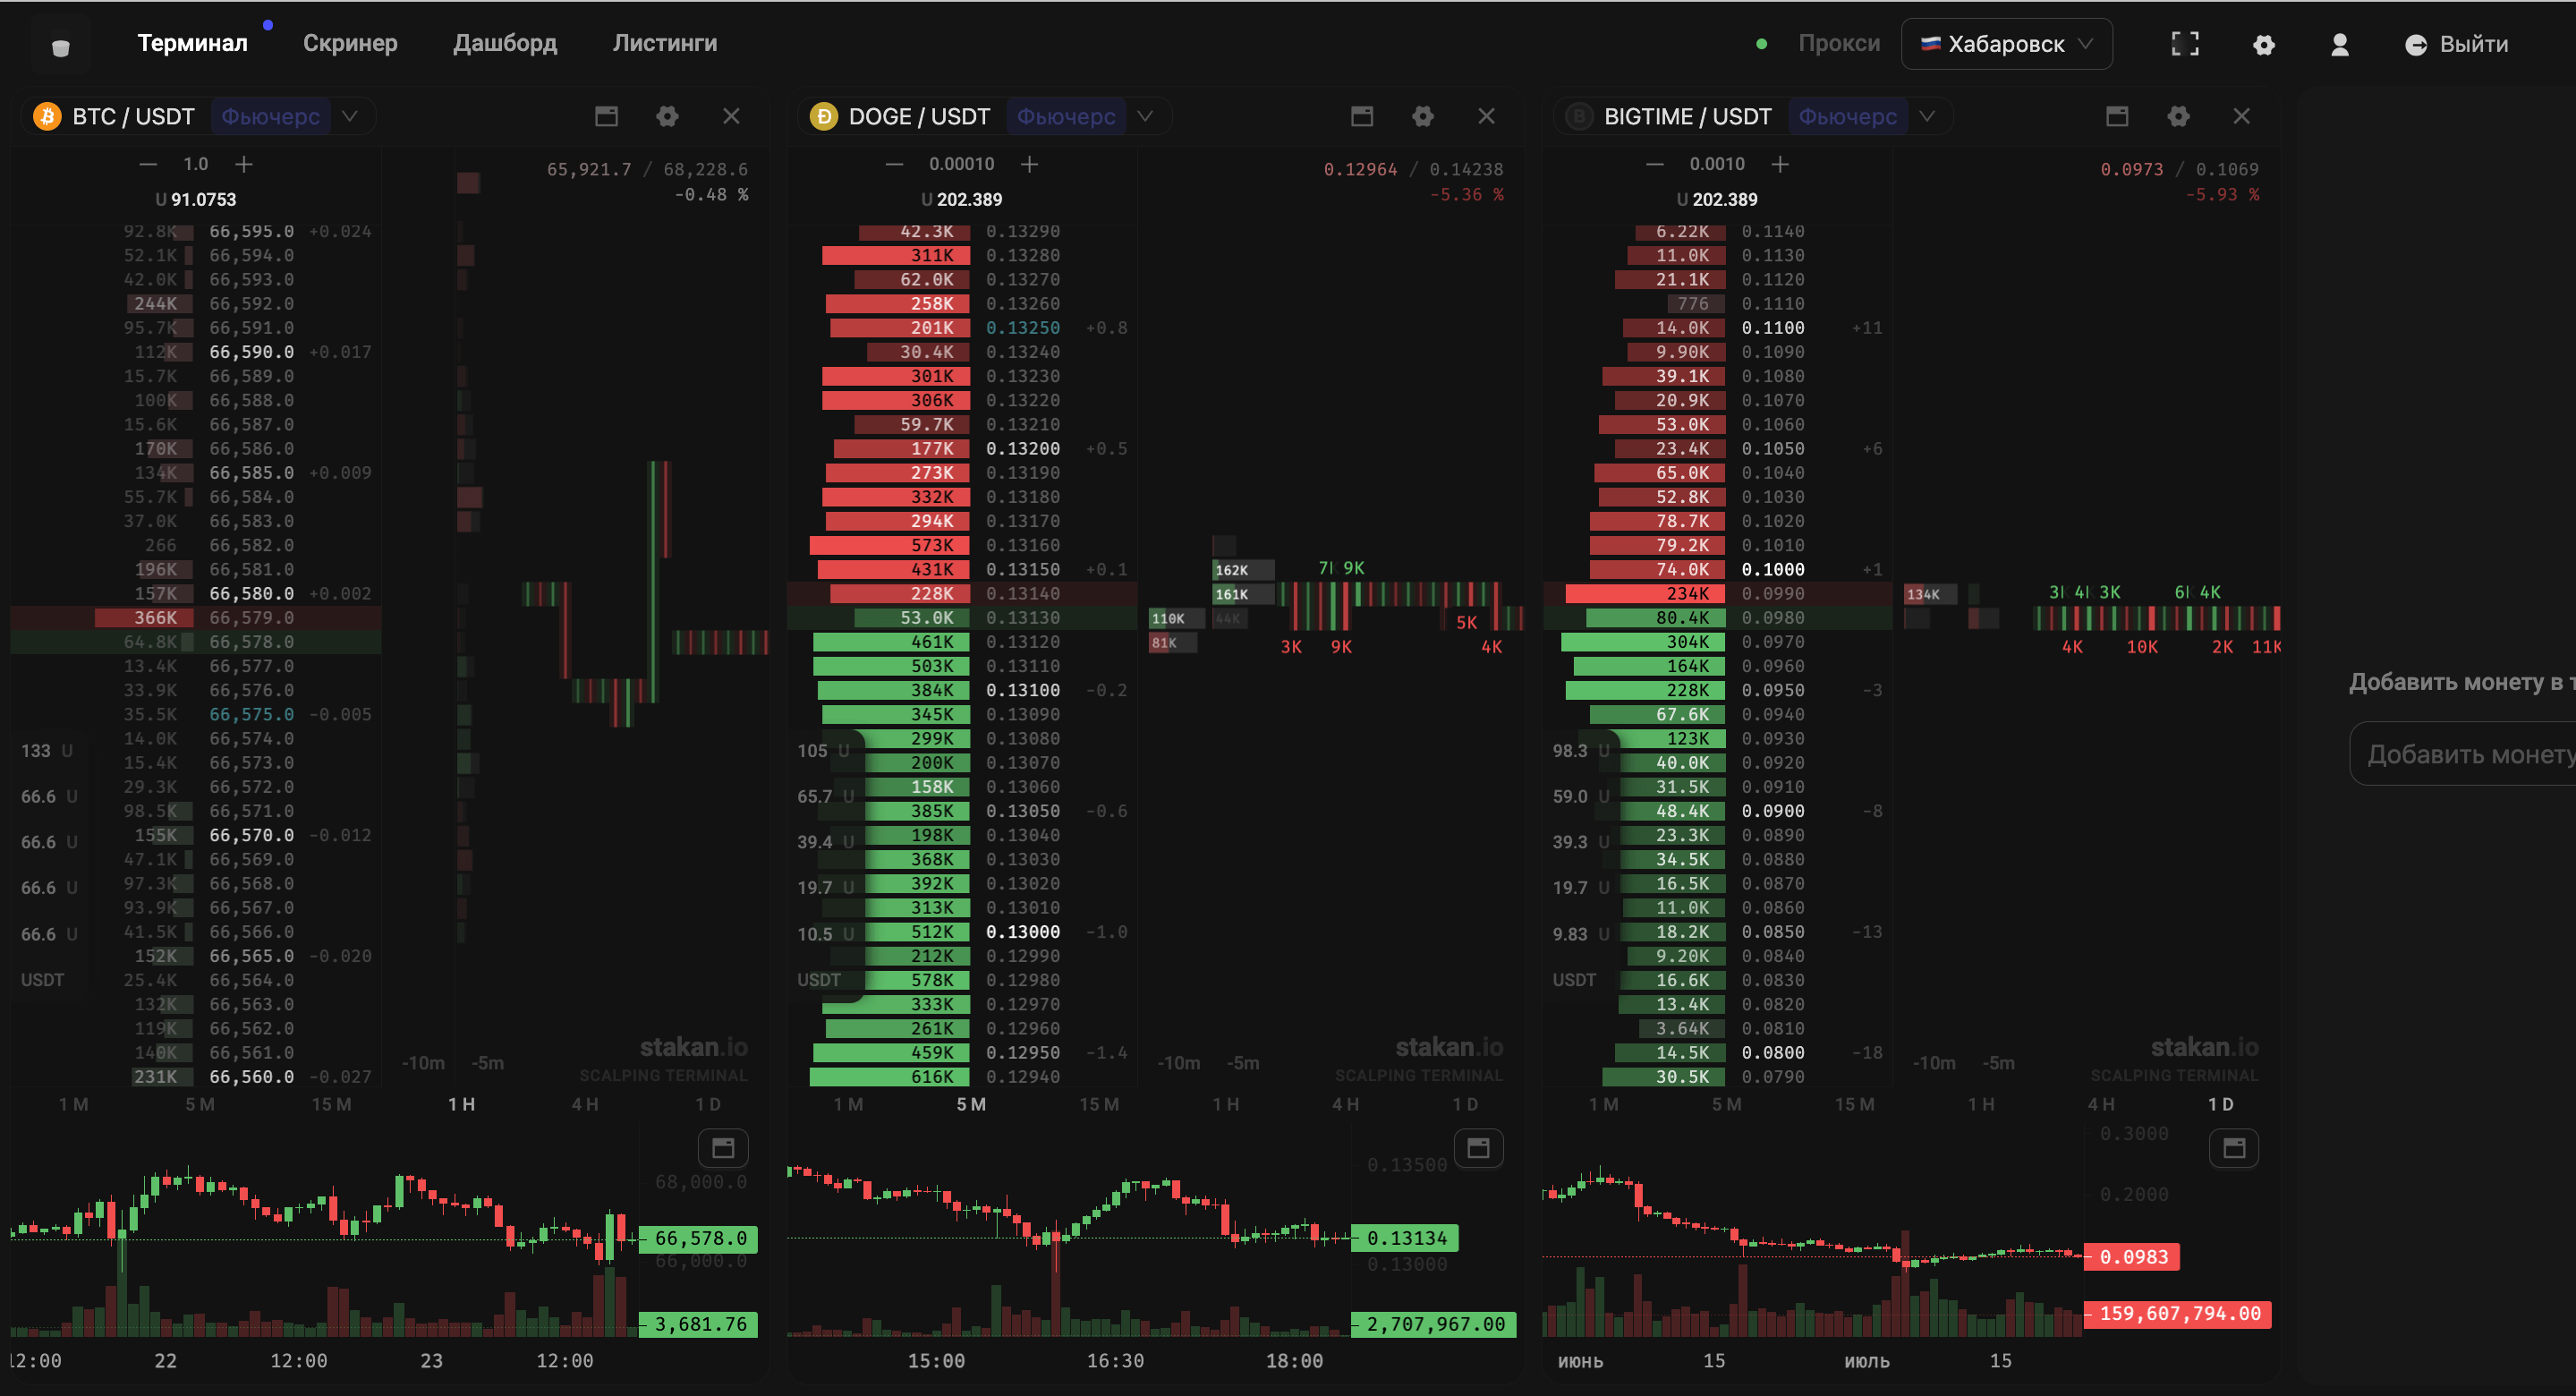Decrease BIGTIME price step with minus
Viewport: 2576px width, 1396px height.
click(1655, 164)
